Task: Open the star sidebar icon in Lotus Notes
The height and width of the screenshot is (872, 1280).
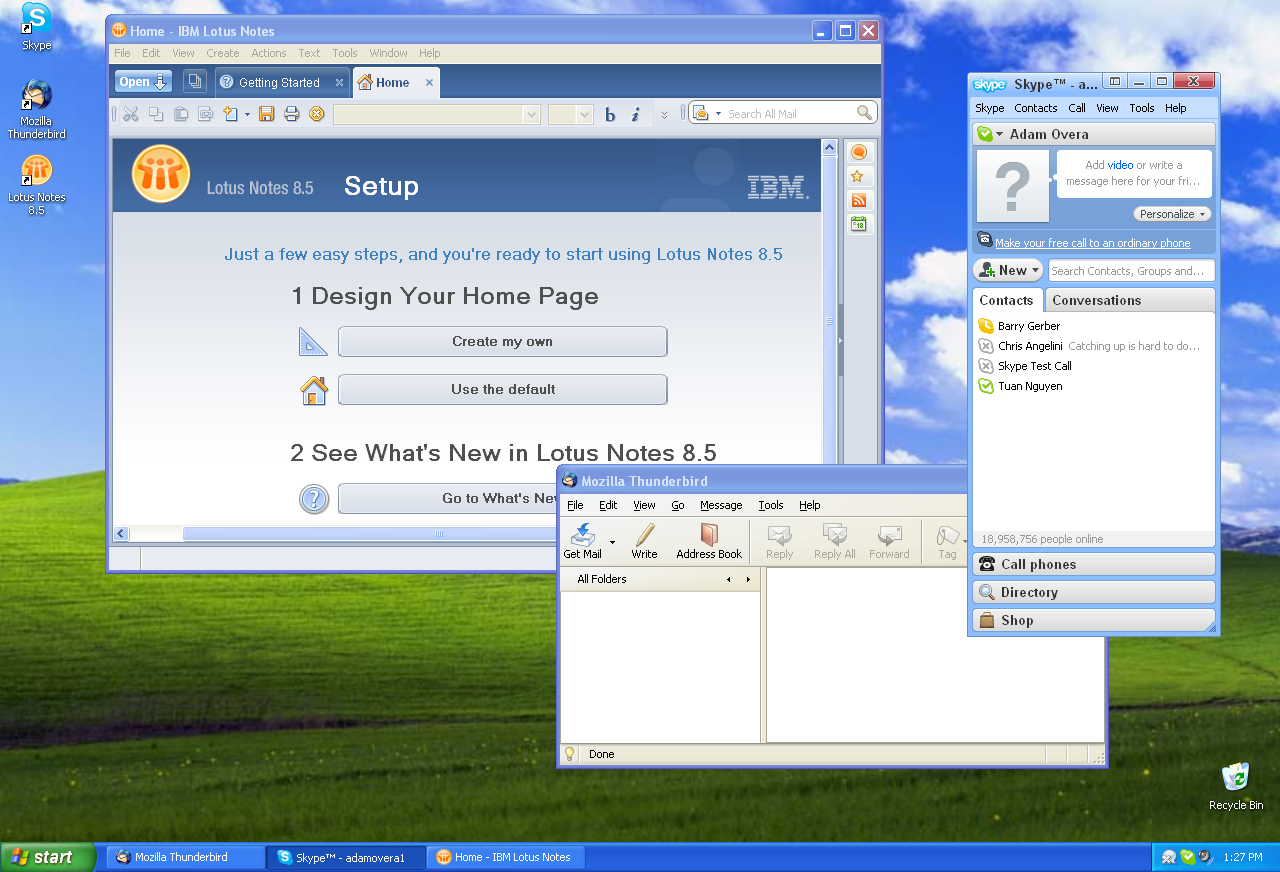Action: pyautogui.click(x=858, y=176)
